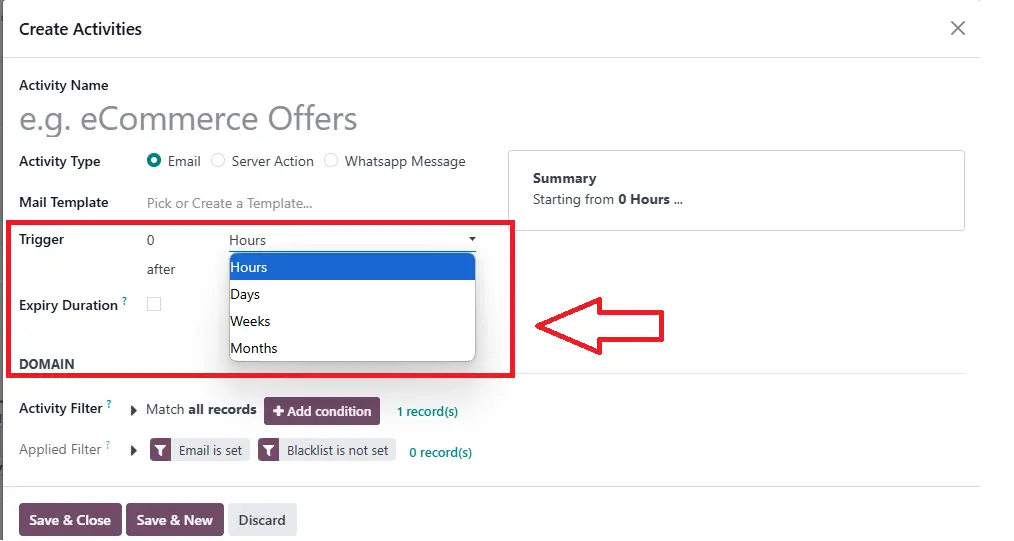This screenshot has height=541, width=1014.
Task: Open the 1 record(s) link
Action: tap(427, 412)
